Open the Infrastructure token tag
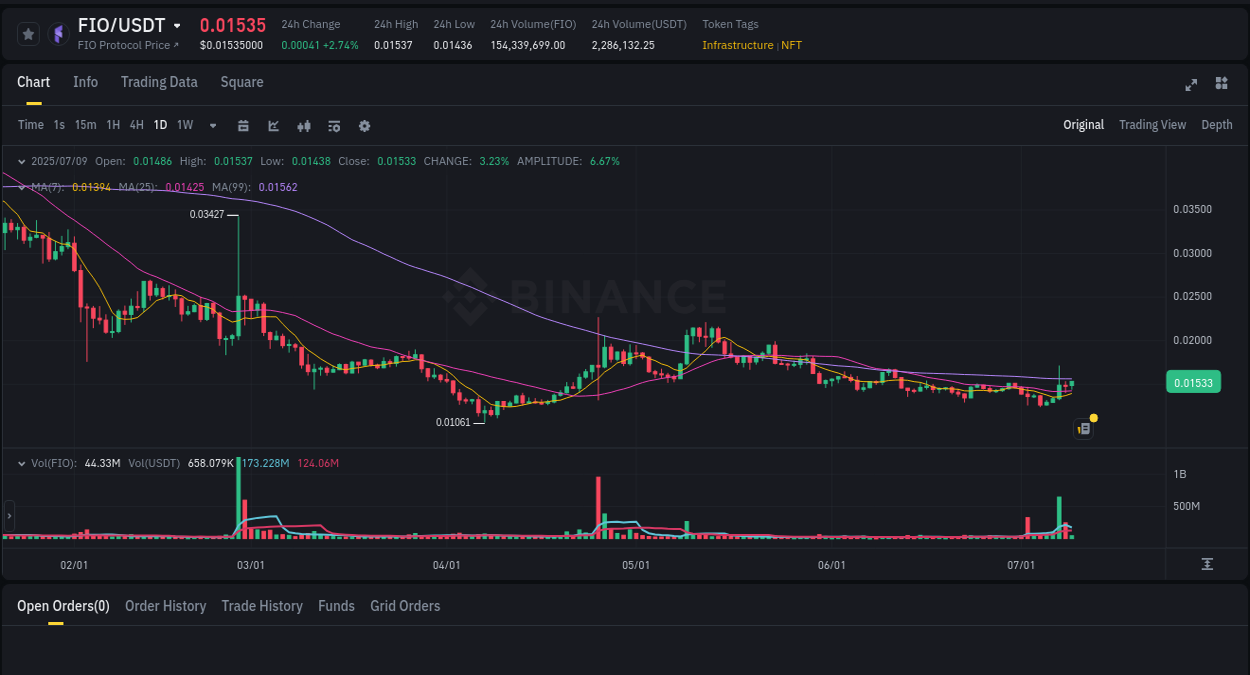Screen dimensions: 1250x675 [737, 45]
